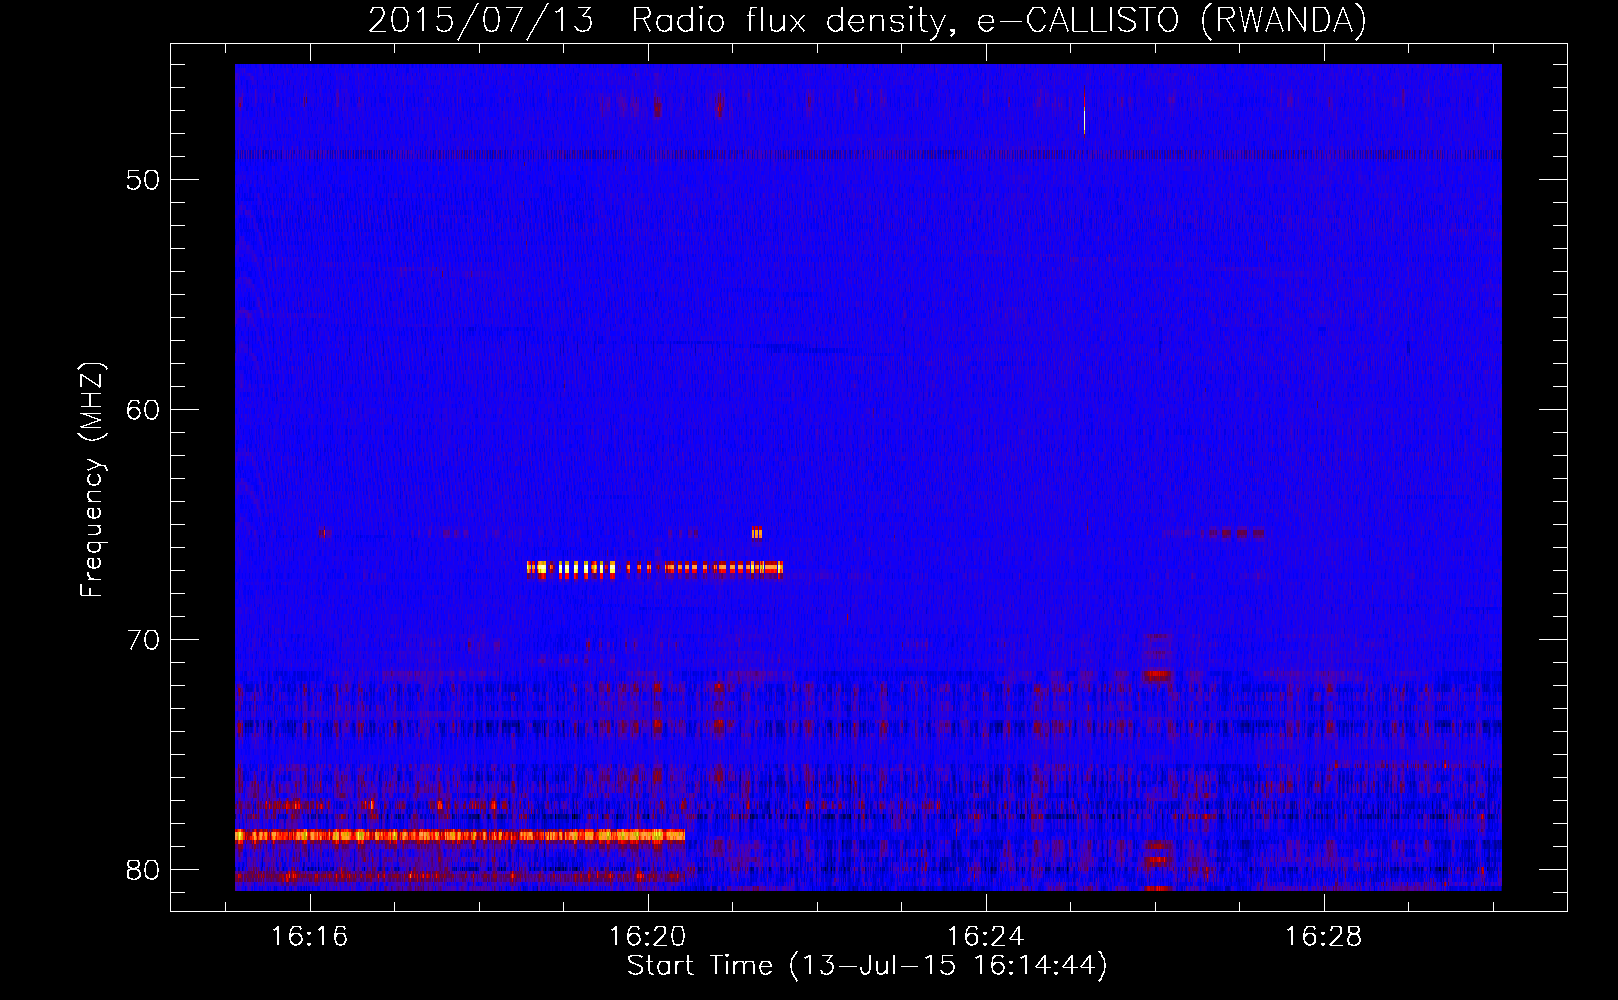This screenshot has height=1000, width=1618.
Task: Click the plot title mentioning e-CALLISTO (RWANDA)
Action: point(867,20)
